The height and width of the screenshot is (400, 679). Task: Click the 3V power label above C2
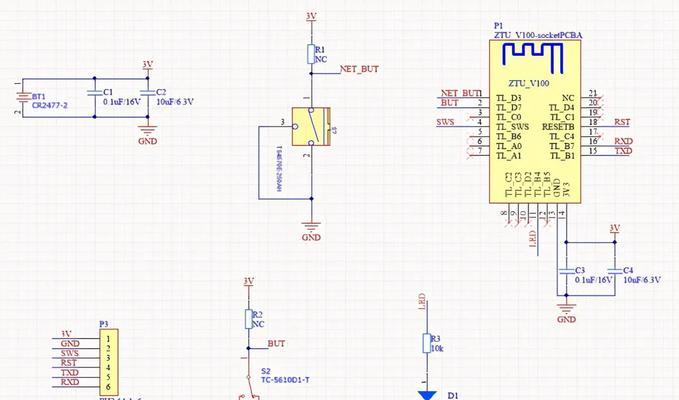pos(148,65)
